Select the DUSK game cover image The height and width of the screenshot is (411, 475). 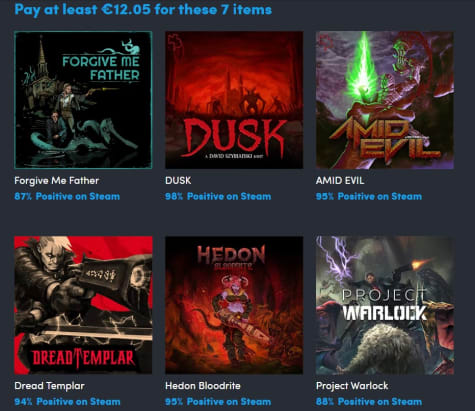(234, 100)
